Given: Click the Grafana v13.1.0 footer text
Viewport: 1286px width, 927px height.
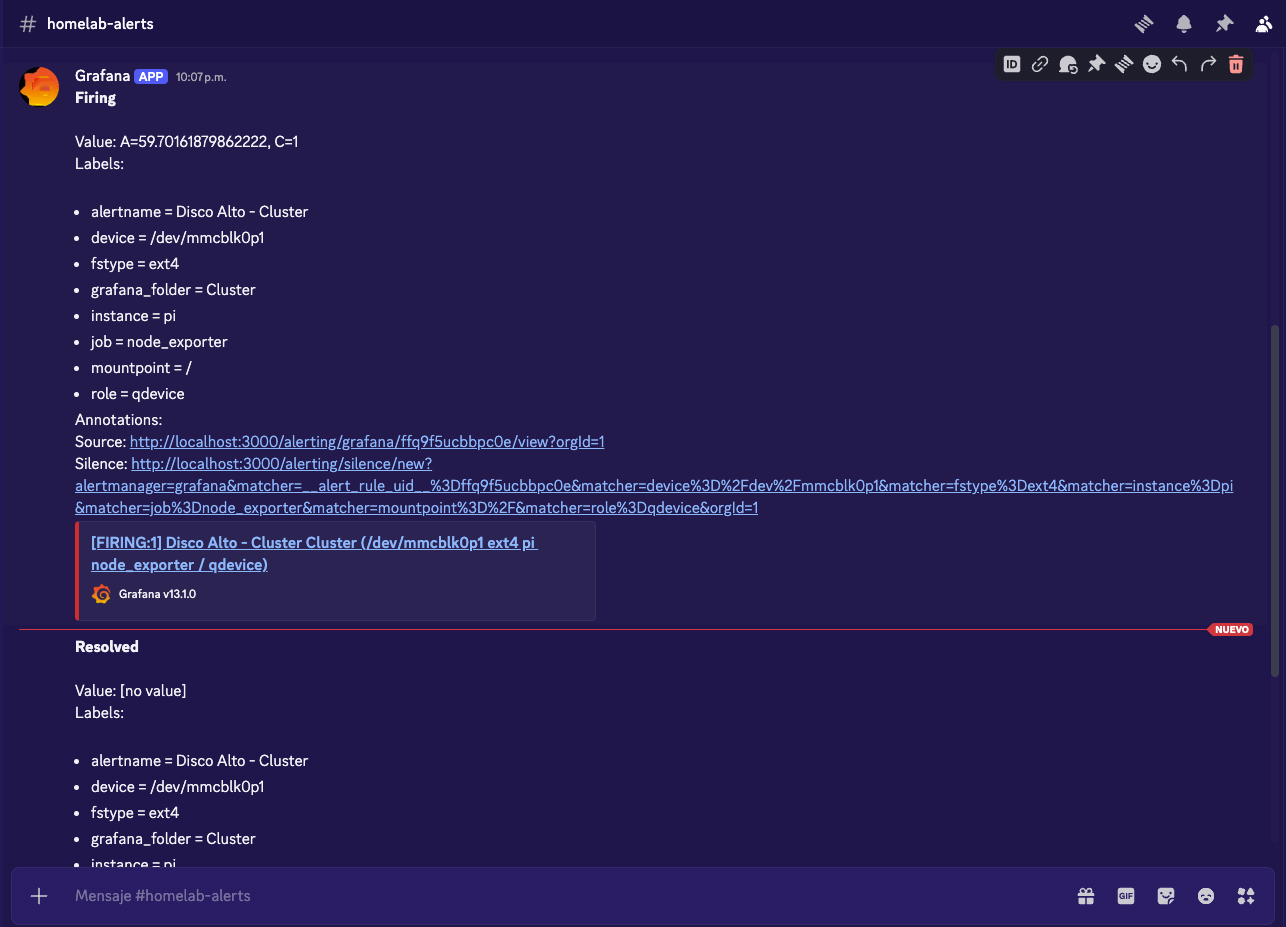Looking at the screenshot, I should (157, 594).
